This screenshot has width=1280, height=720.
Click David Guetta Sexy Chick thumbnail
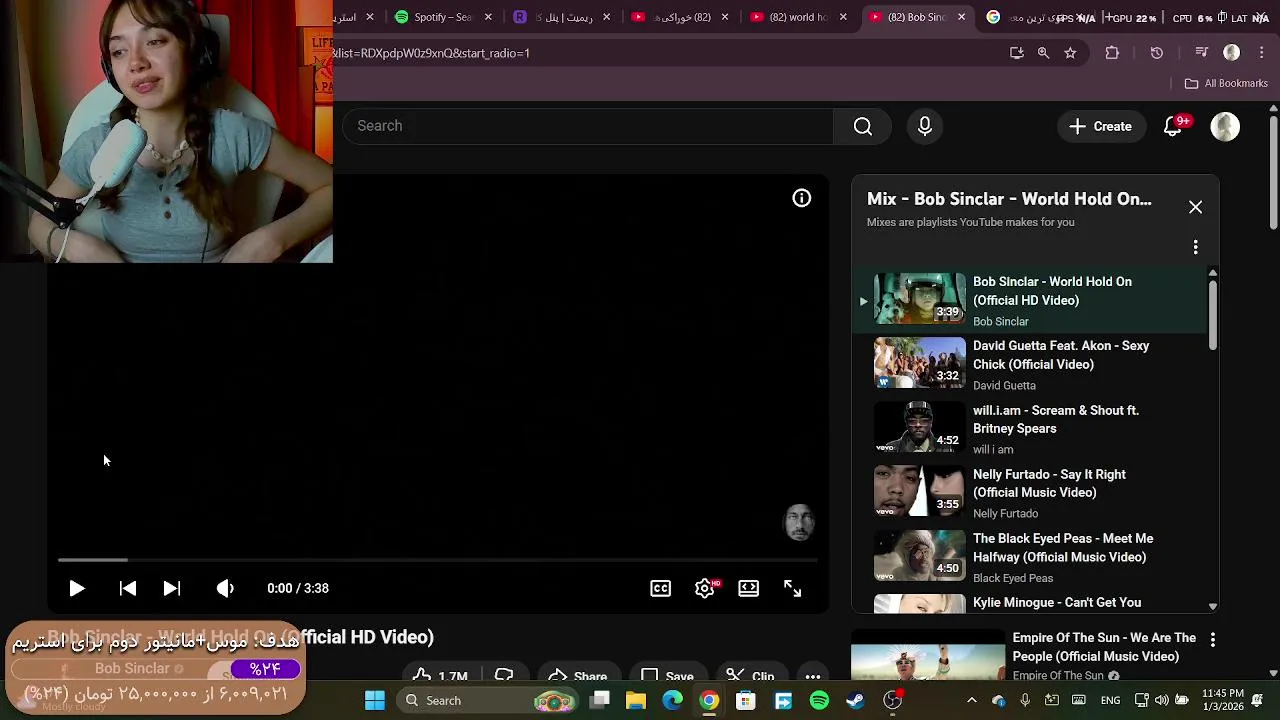click(920, 363)
